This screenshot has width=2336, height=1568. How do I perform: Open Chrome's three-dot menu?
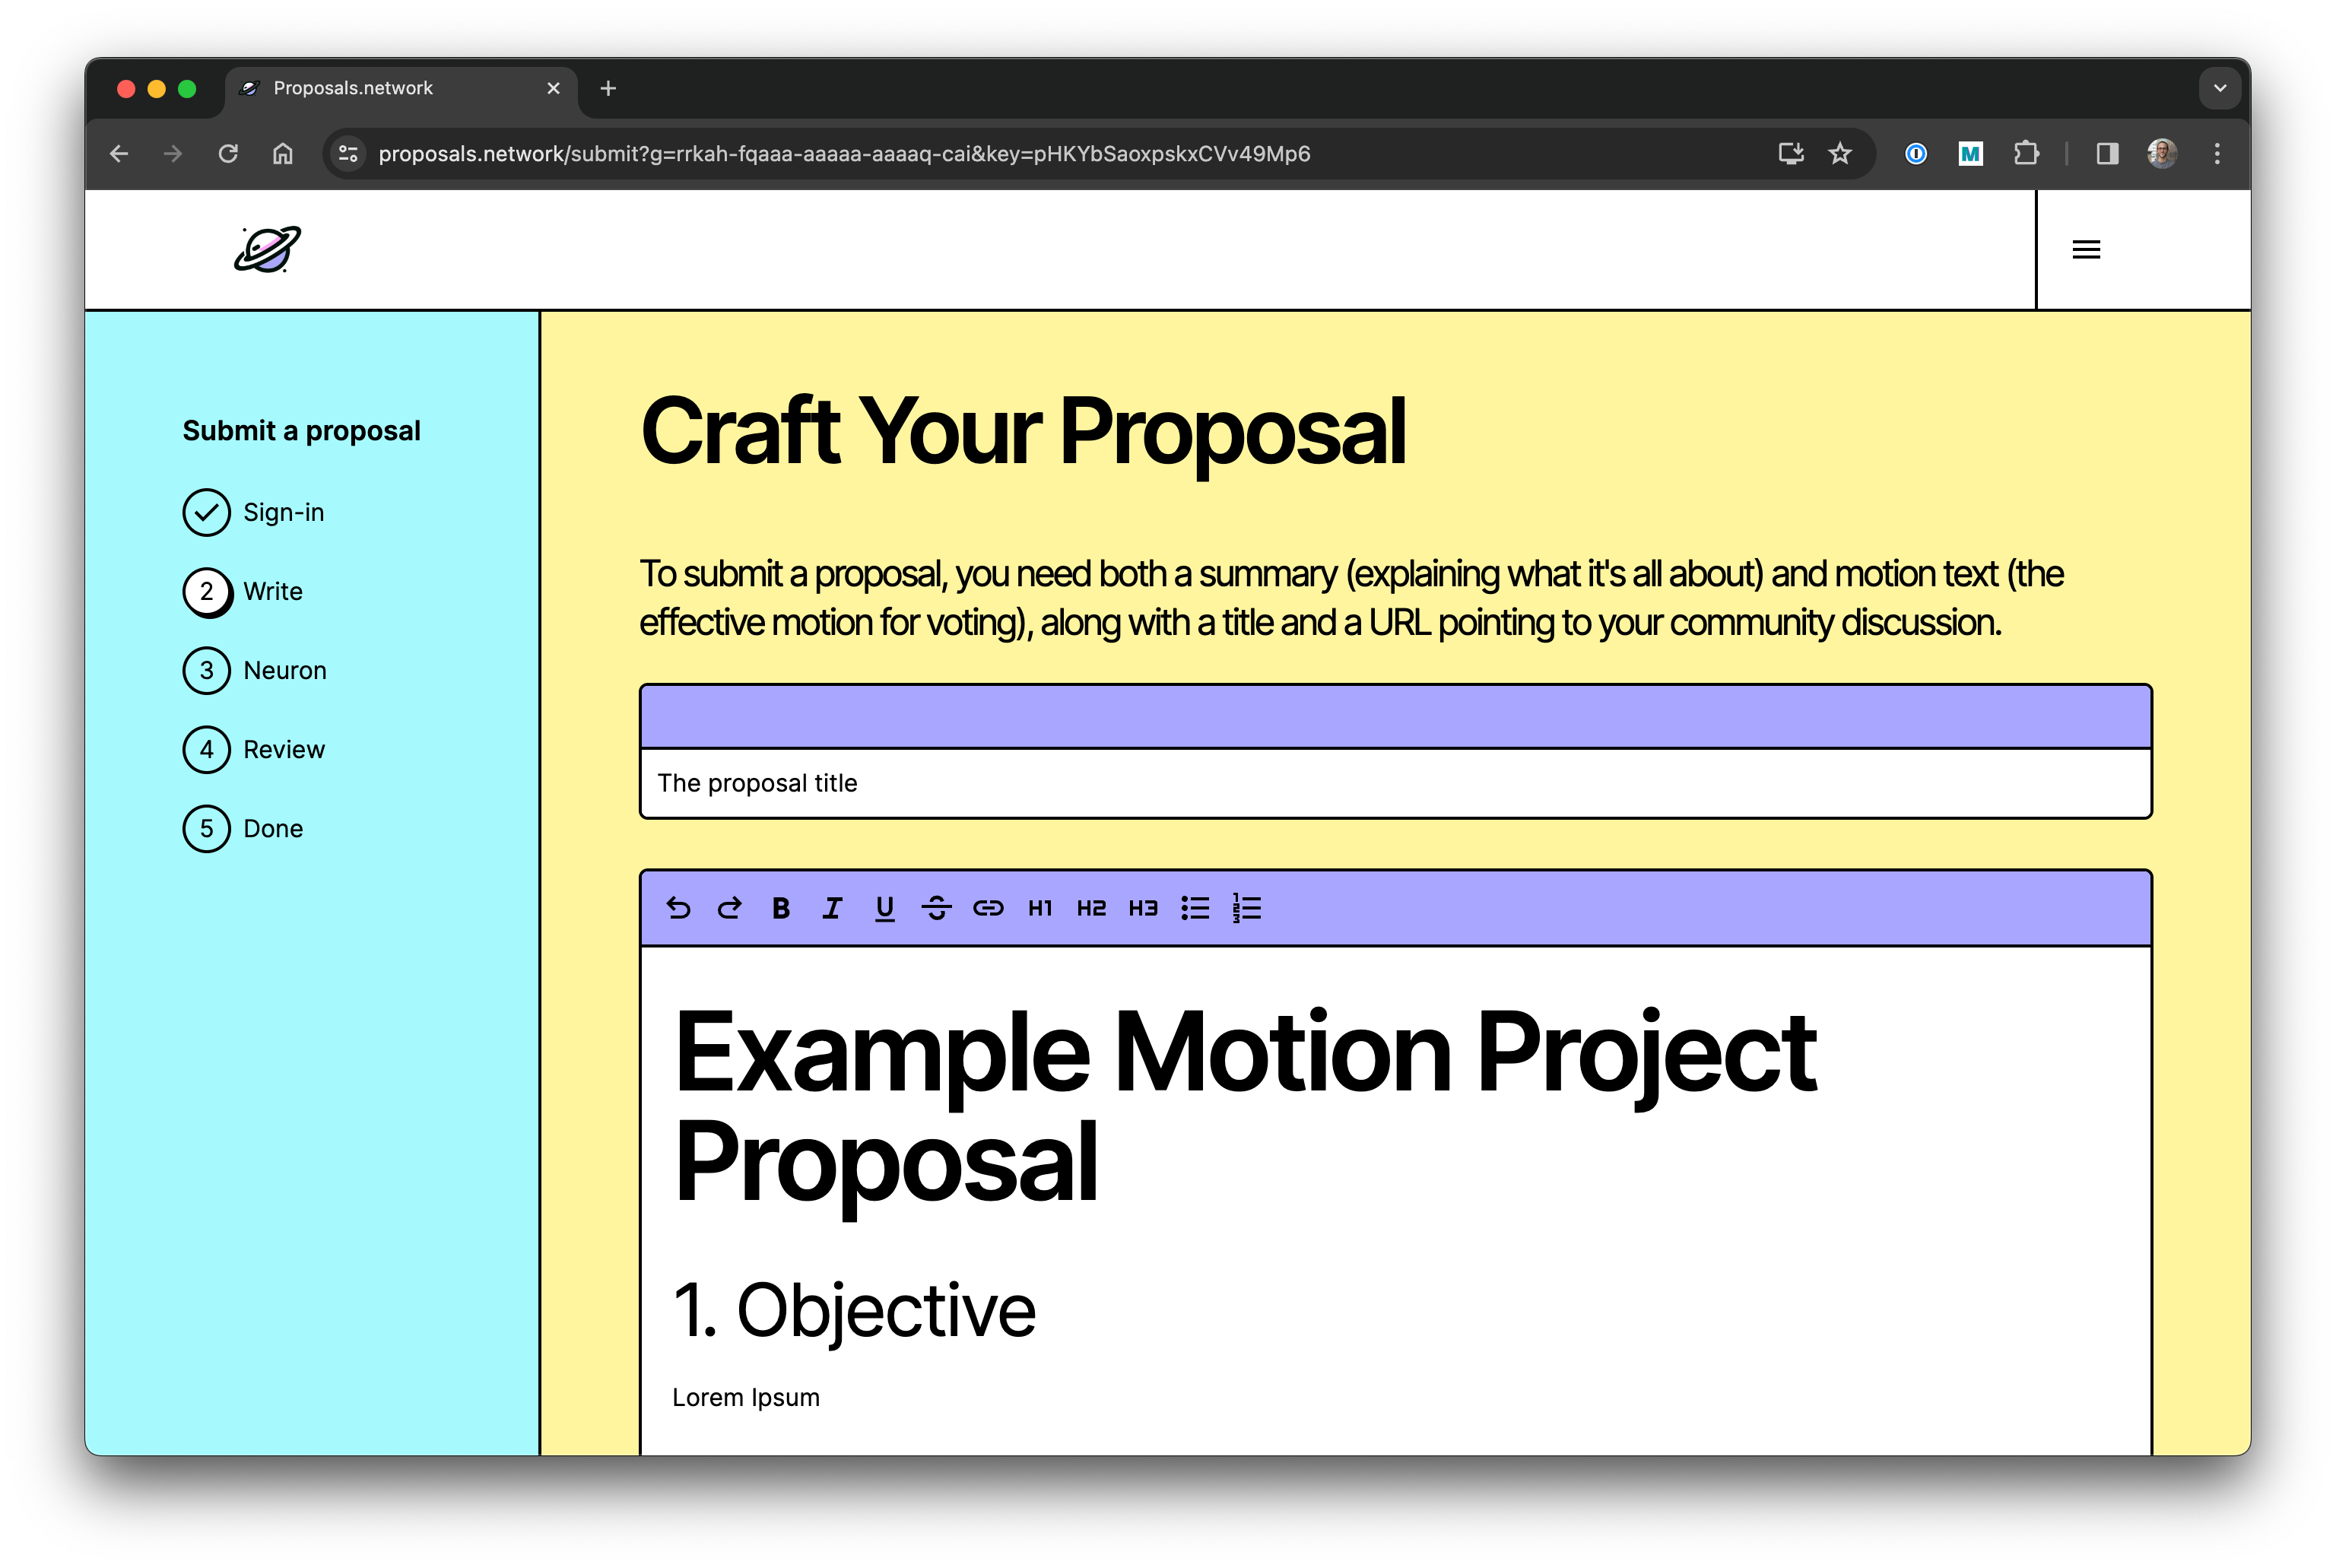point(2217,154)
